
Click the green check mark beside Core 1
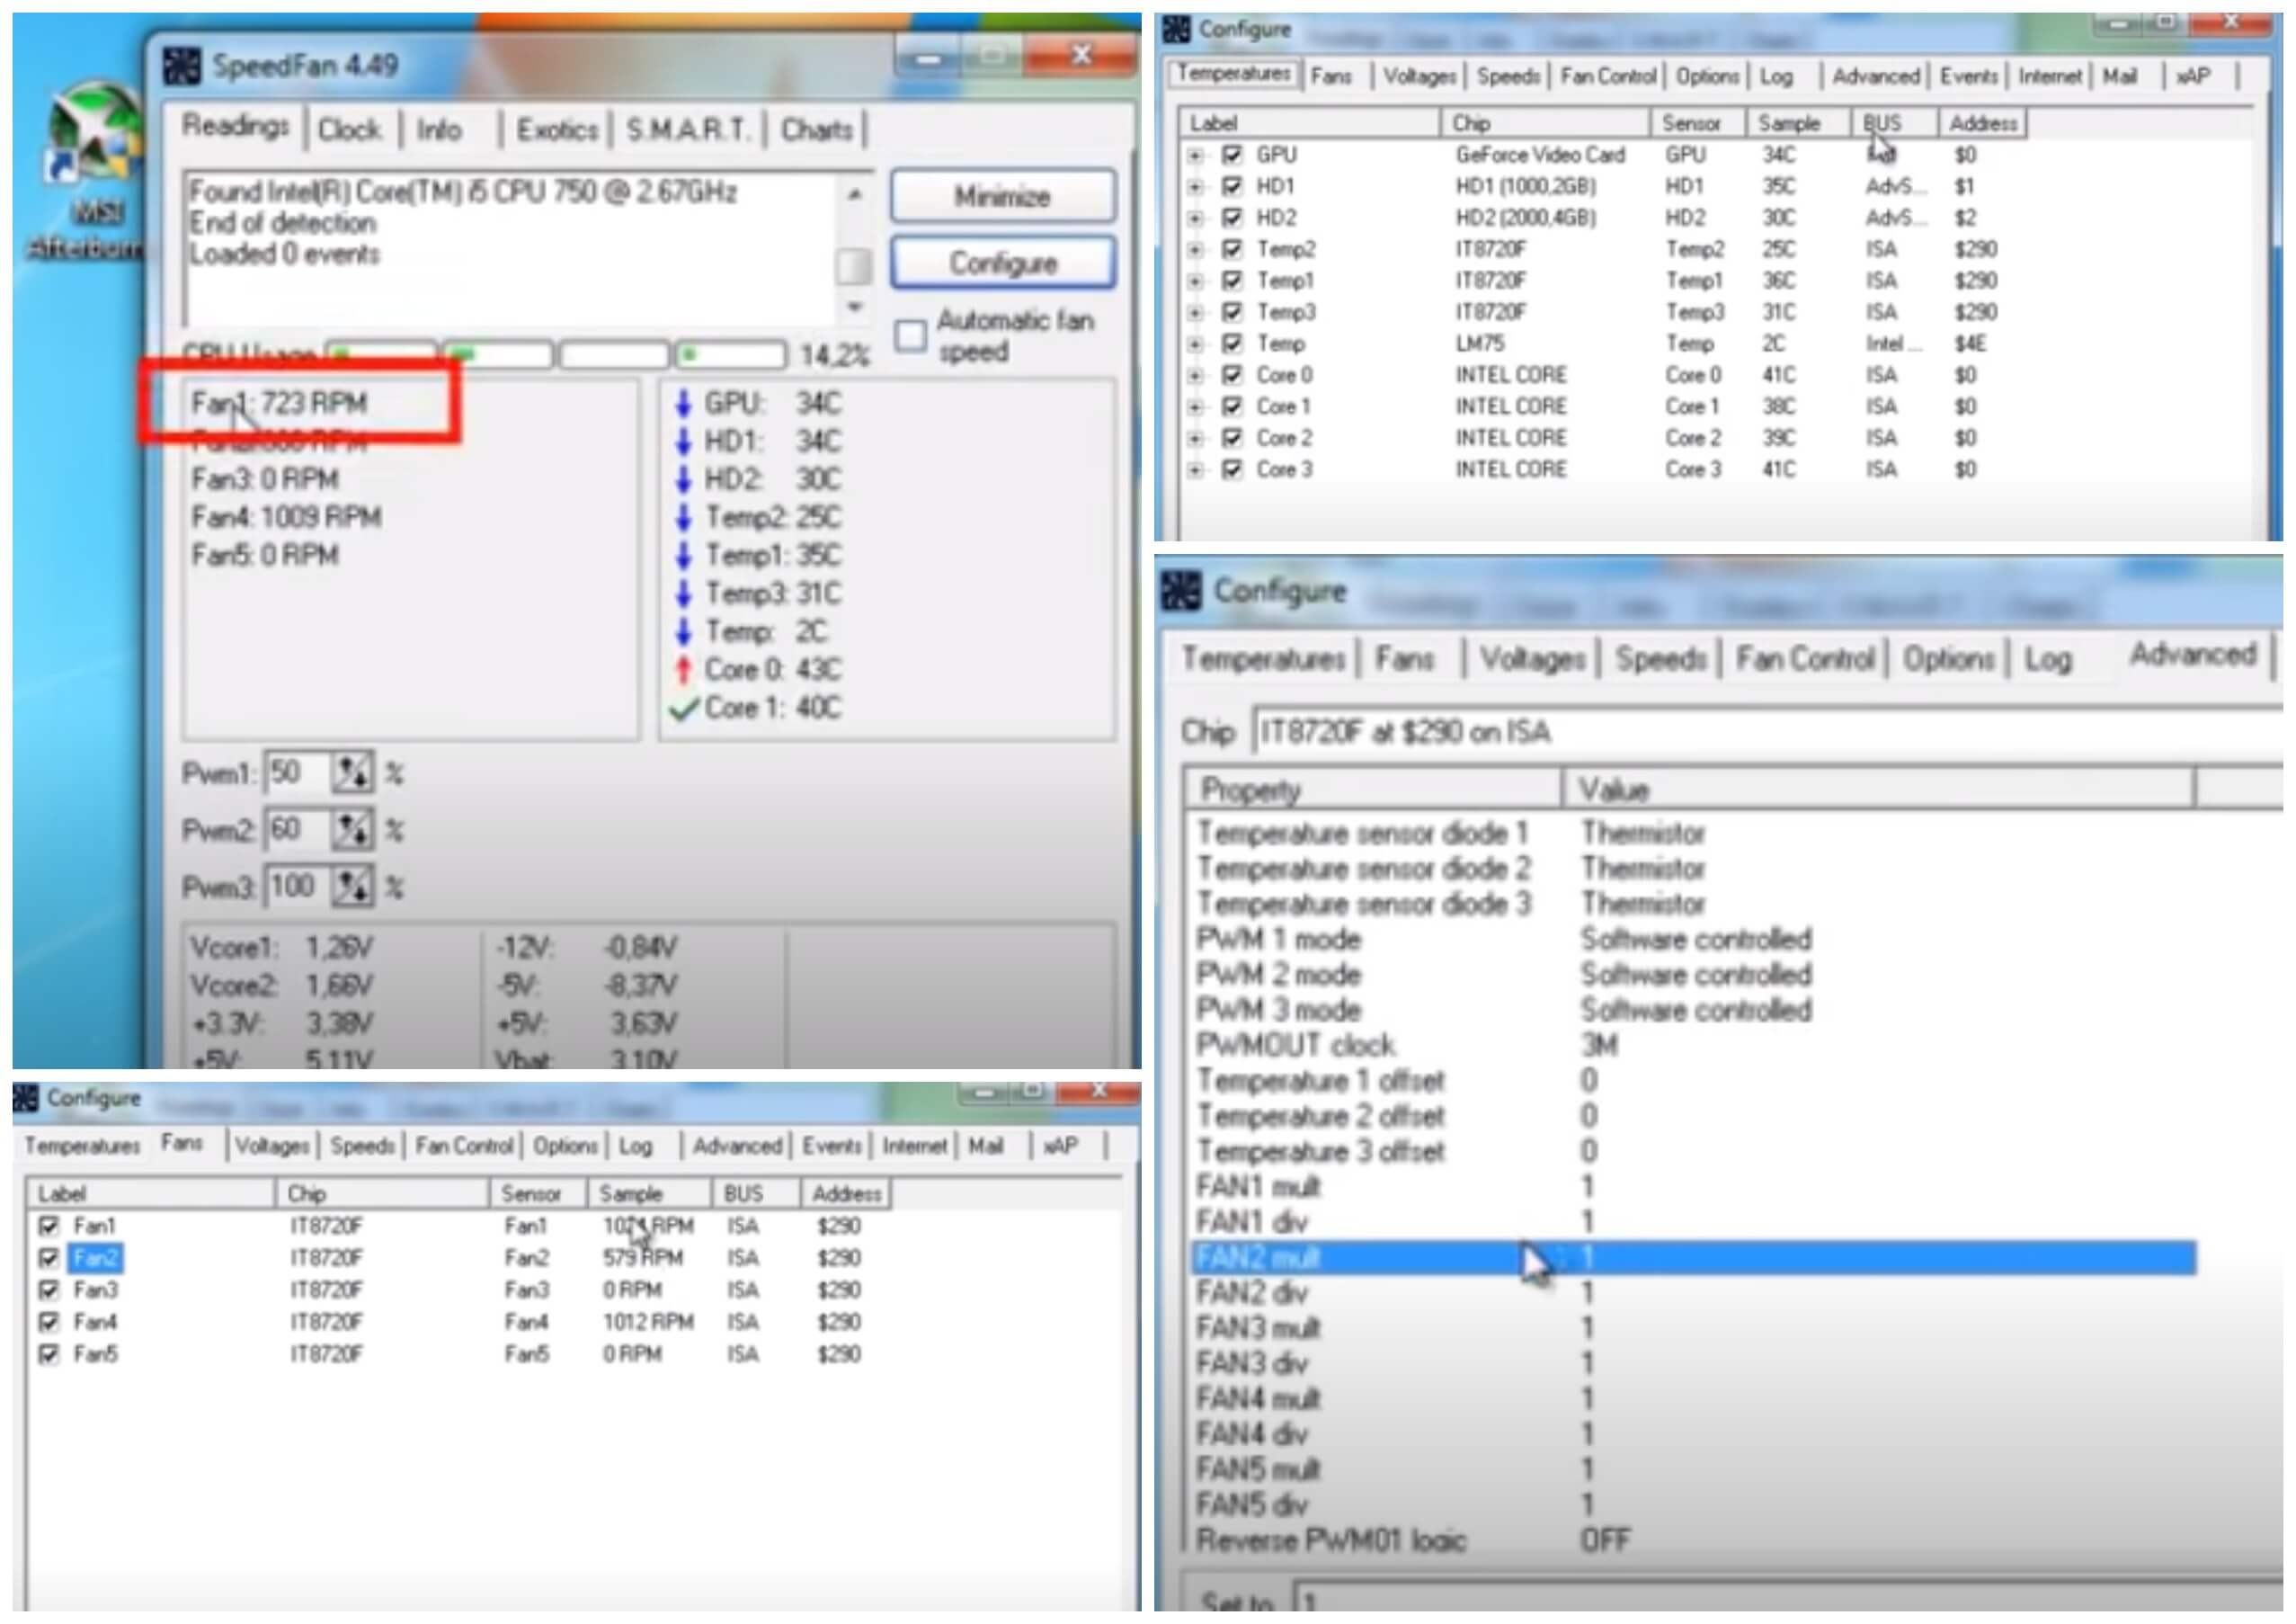(x=684, y=709)
